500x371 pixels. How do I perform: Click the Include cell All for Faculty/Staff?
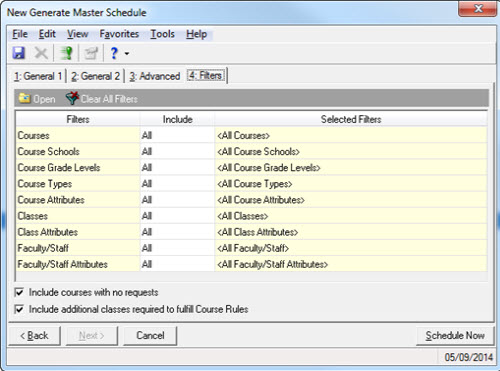click(177, 248)
